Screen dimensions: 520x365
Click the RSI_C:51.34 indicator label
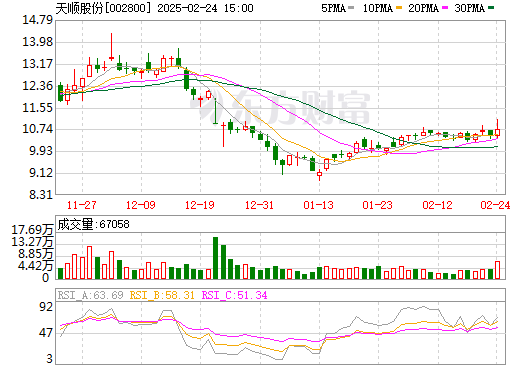coord(234,295)
